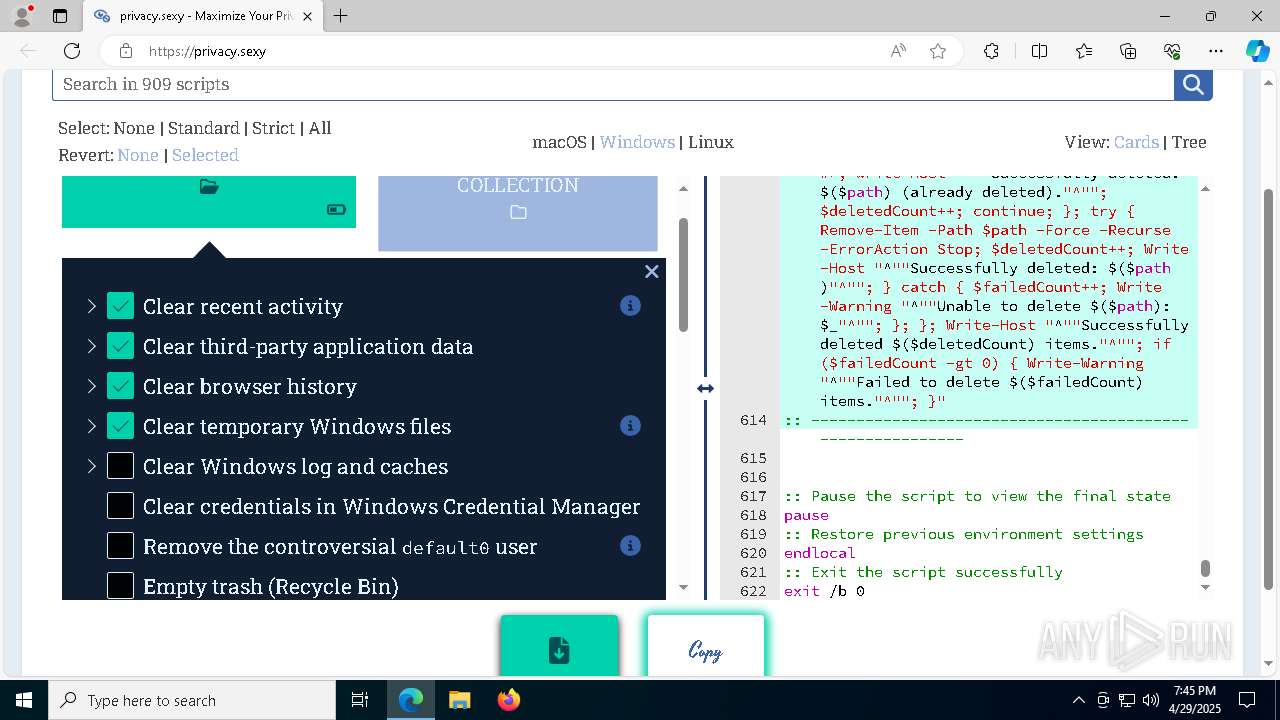Open Read aloud in address bar
Image resolution: width=1280 pixels, height=720 pixels.
(x=898, y=51)
